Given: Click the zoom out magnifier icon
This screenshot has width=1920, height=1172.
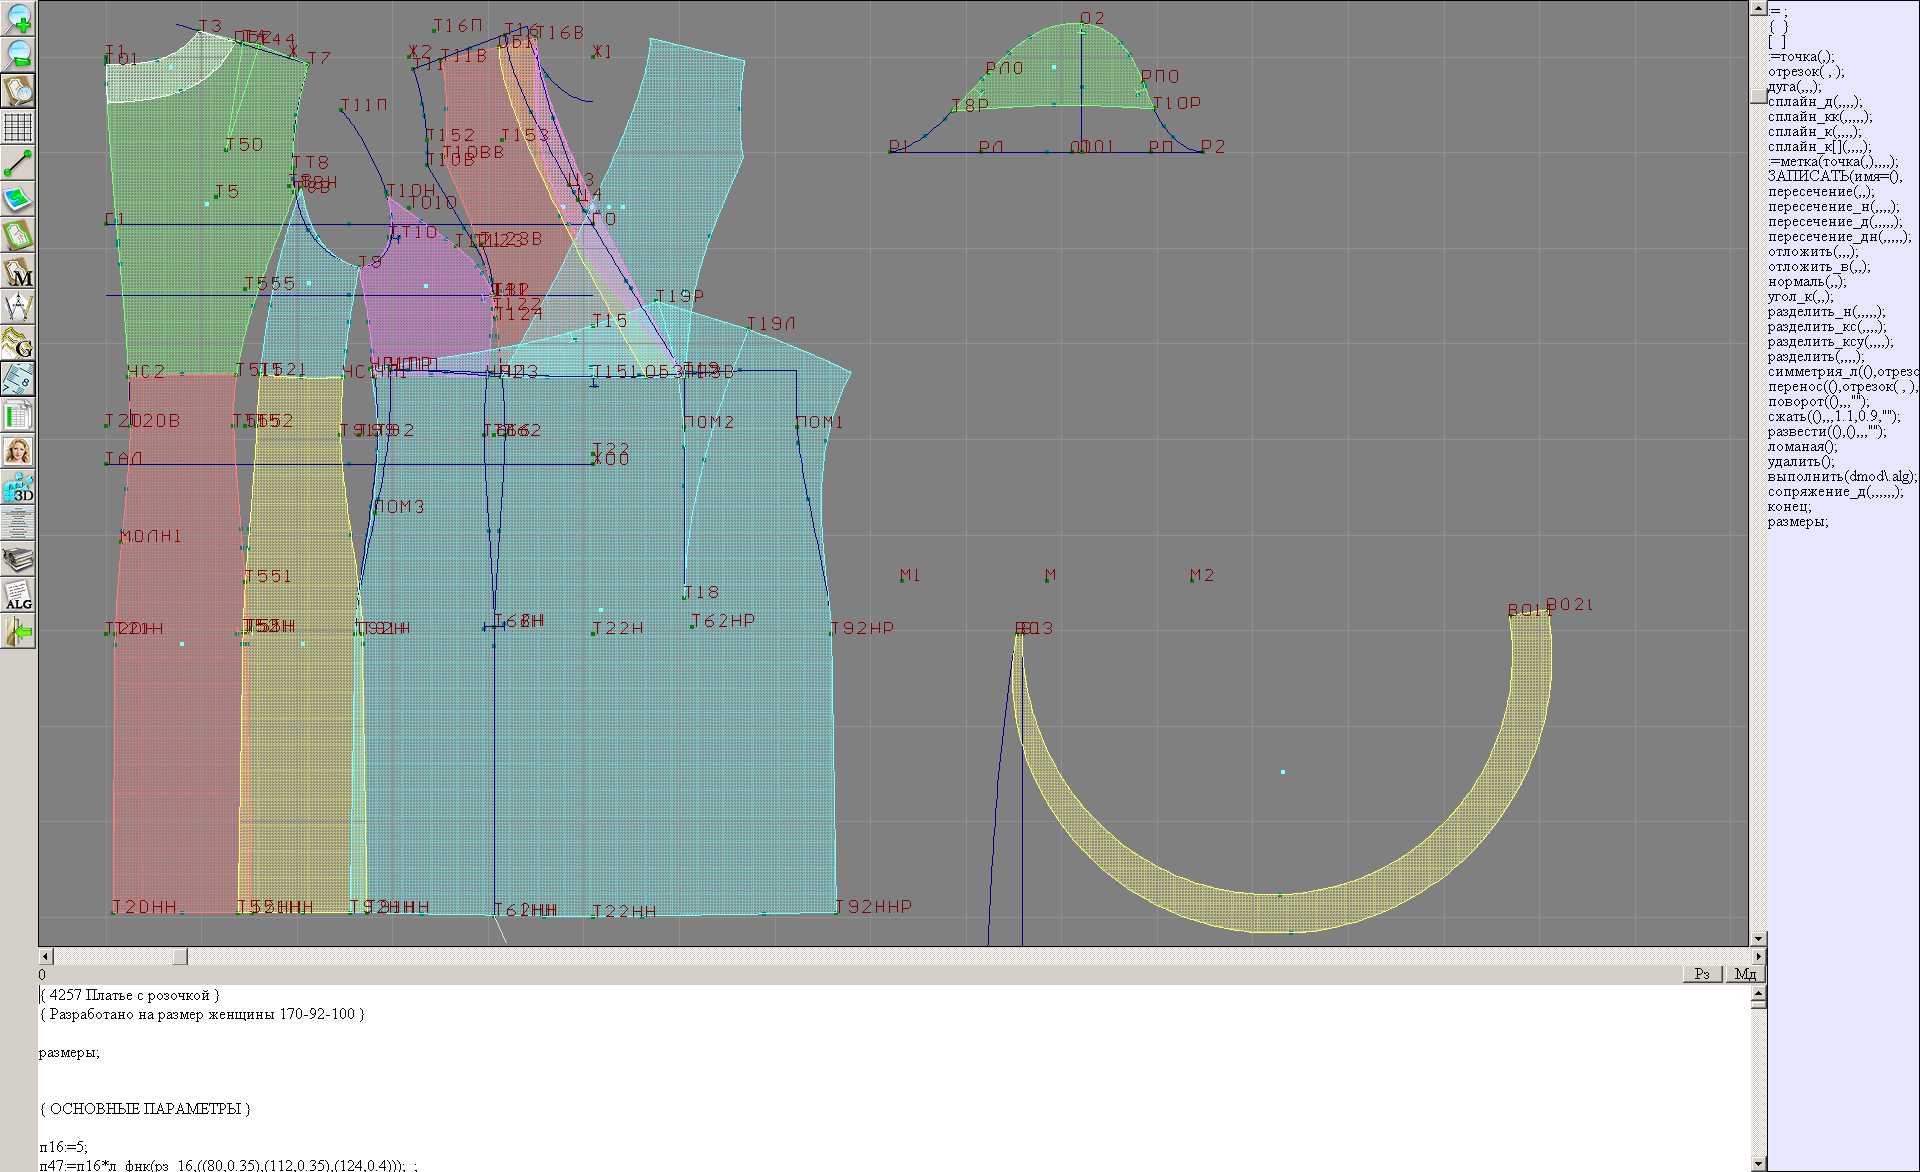Looking at the screenshot, I should coord(18,54).
